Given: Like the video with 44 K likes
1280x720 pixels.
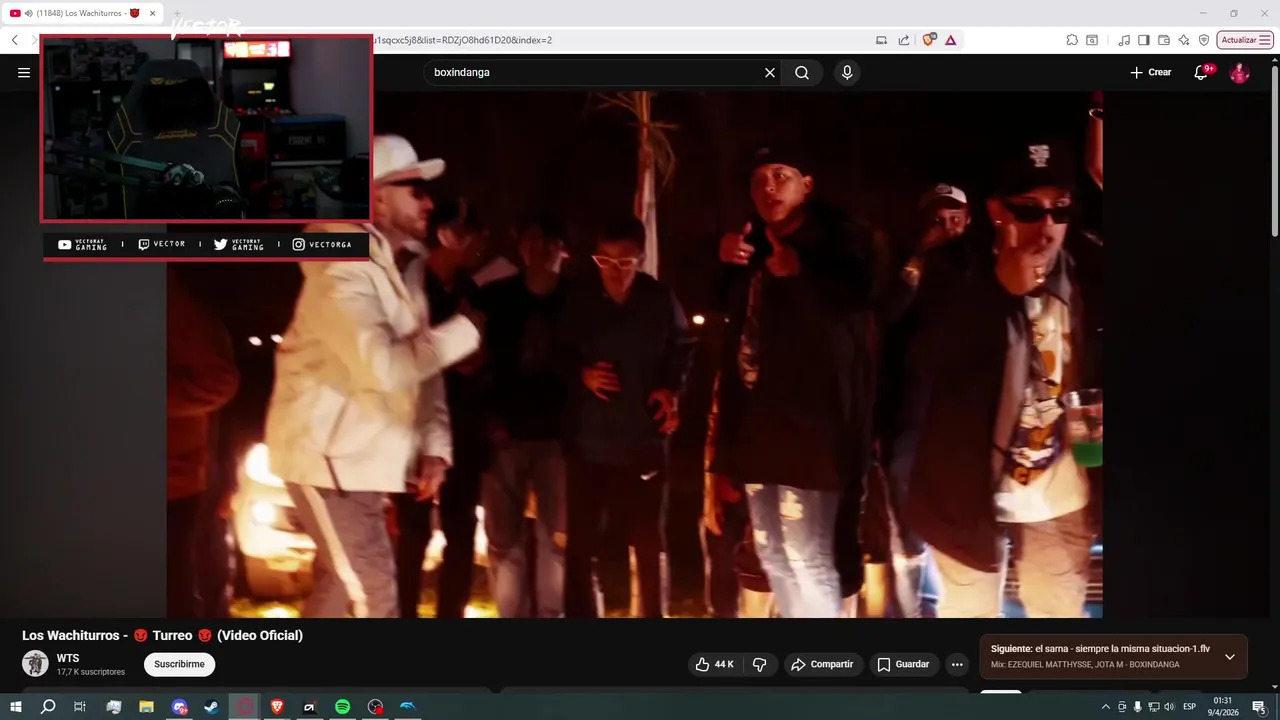Looking at the screenshot, I should pyautogui.click(x=715, y=664).
